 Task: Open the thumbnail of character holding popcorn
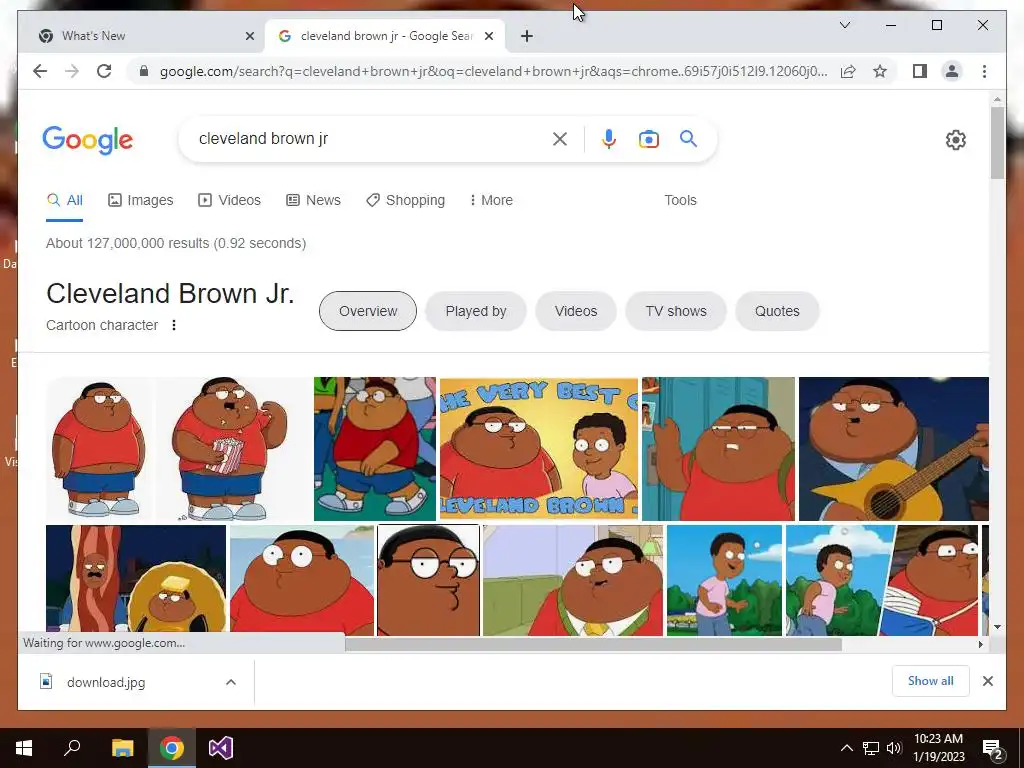(234, 449)
